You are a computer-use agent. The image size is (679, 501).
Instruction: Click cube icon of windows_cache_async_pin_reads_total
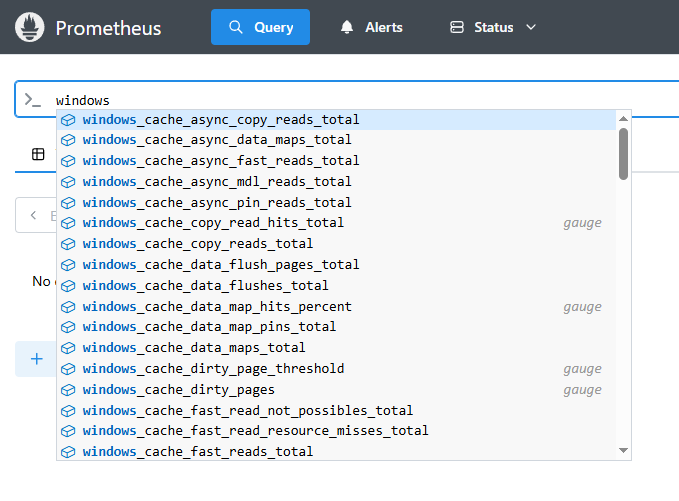[68, 203]
